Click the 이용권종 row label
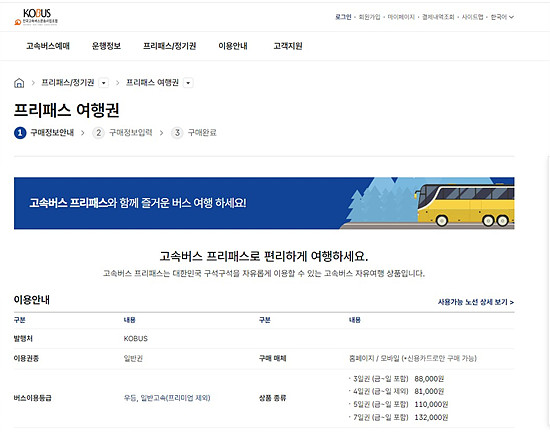 [26, 358]
